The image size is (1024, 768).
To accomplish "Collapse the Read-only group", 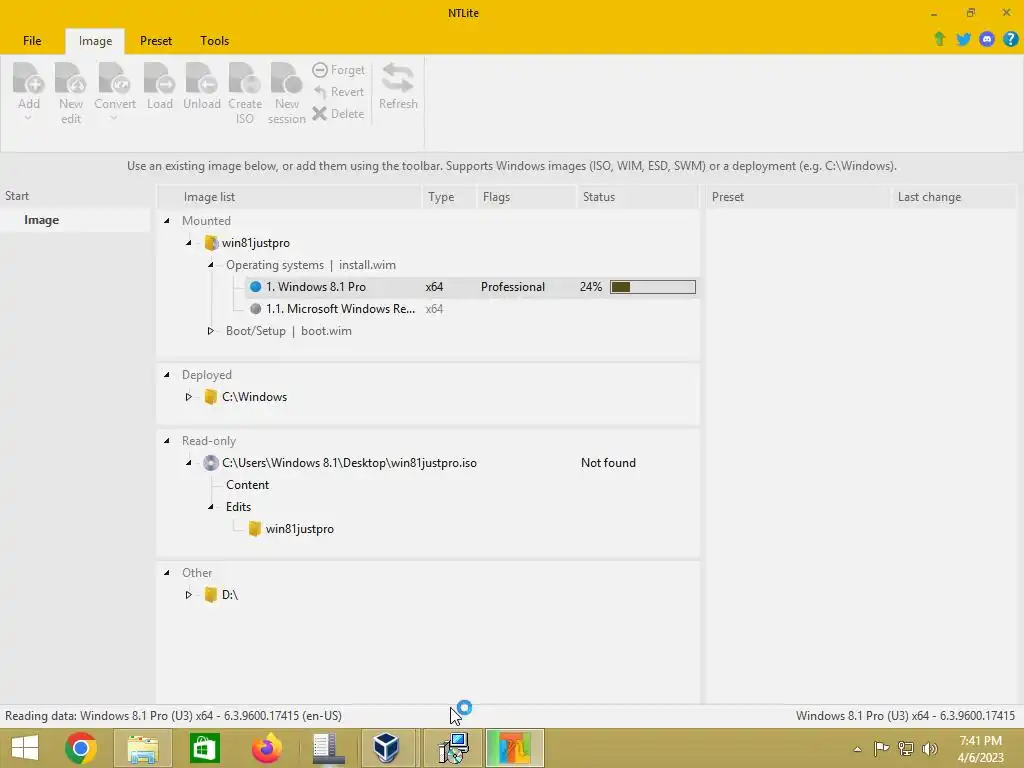I will point(167,441).
